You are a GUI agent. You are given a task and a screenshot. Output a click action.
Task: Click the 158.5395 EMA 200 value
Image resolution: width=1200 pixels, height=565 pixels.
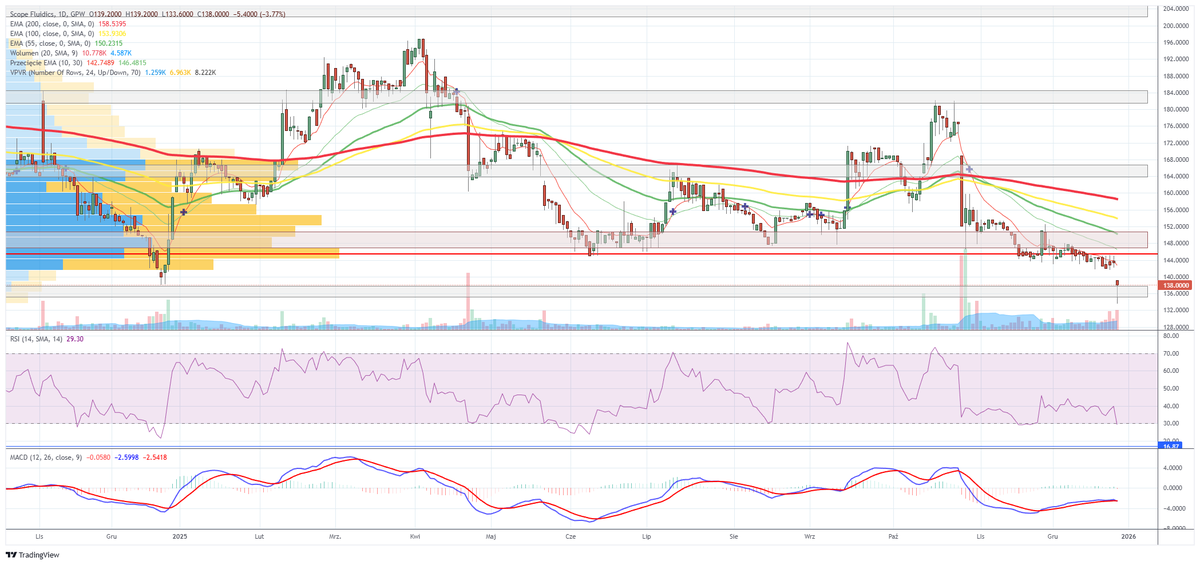click(x=113, y=24)
